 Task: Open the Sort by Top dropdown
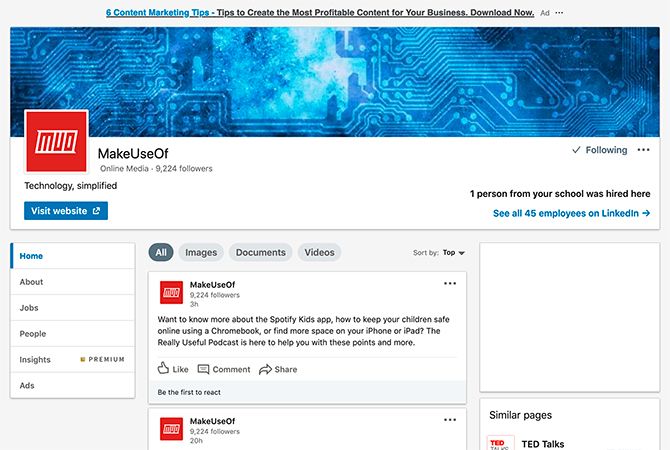(x=453, y=253)
